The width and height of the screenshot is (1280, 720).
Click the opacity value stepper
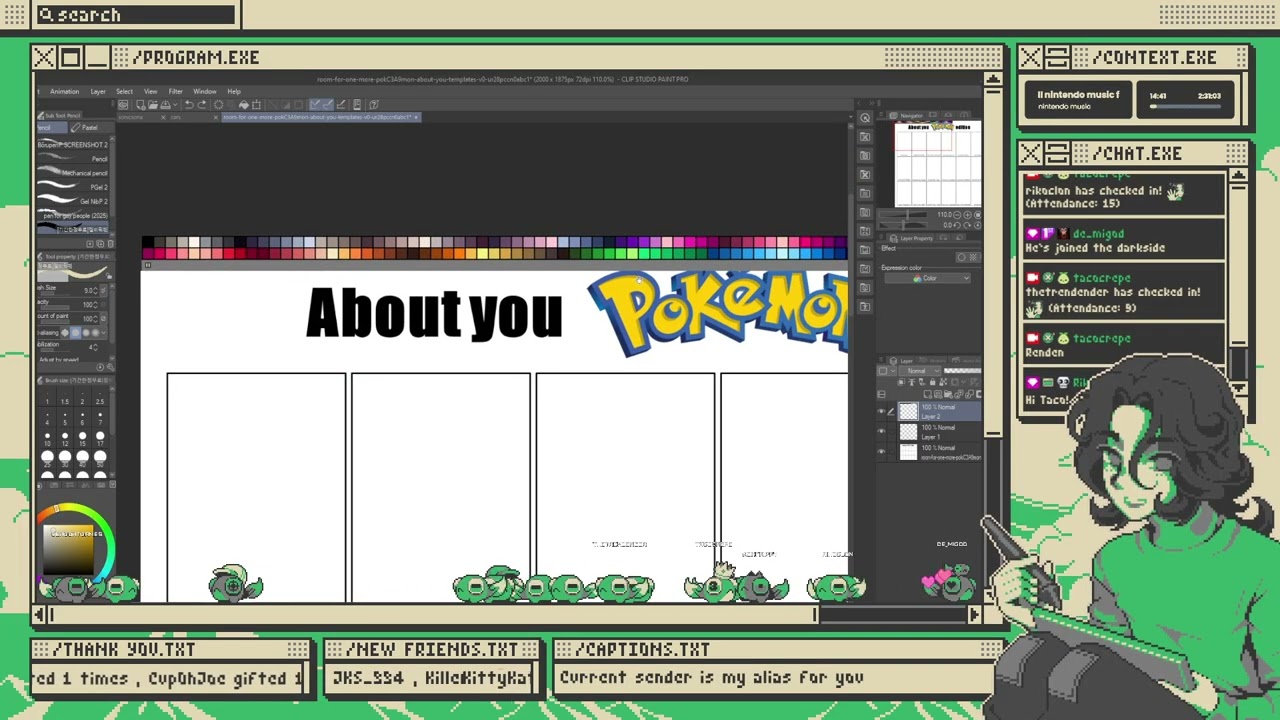(96, 304)
